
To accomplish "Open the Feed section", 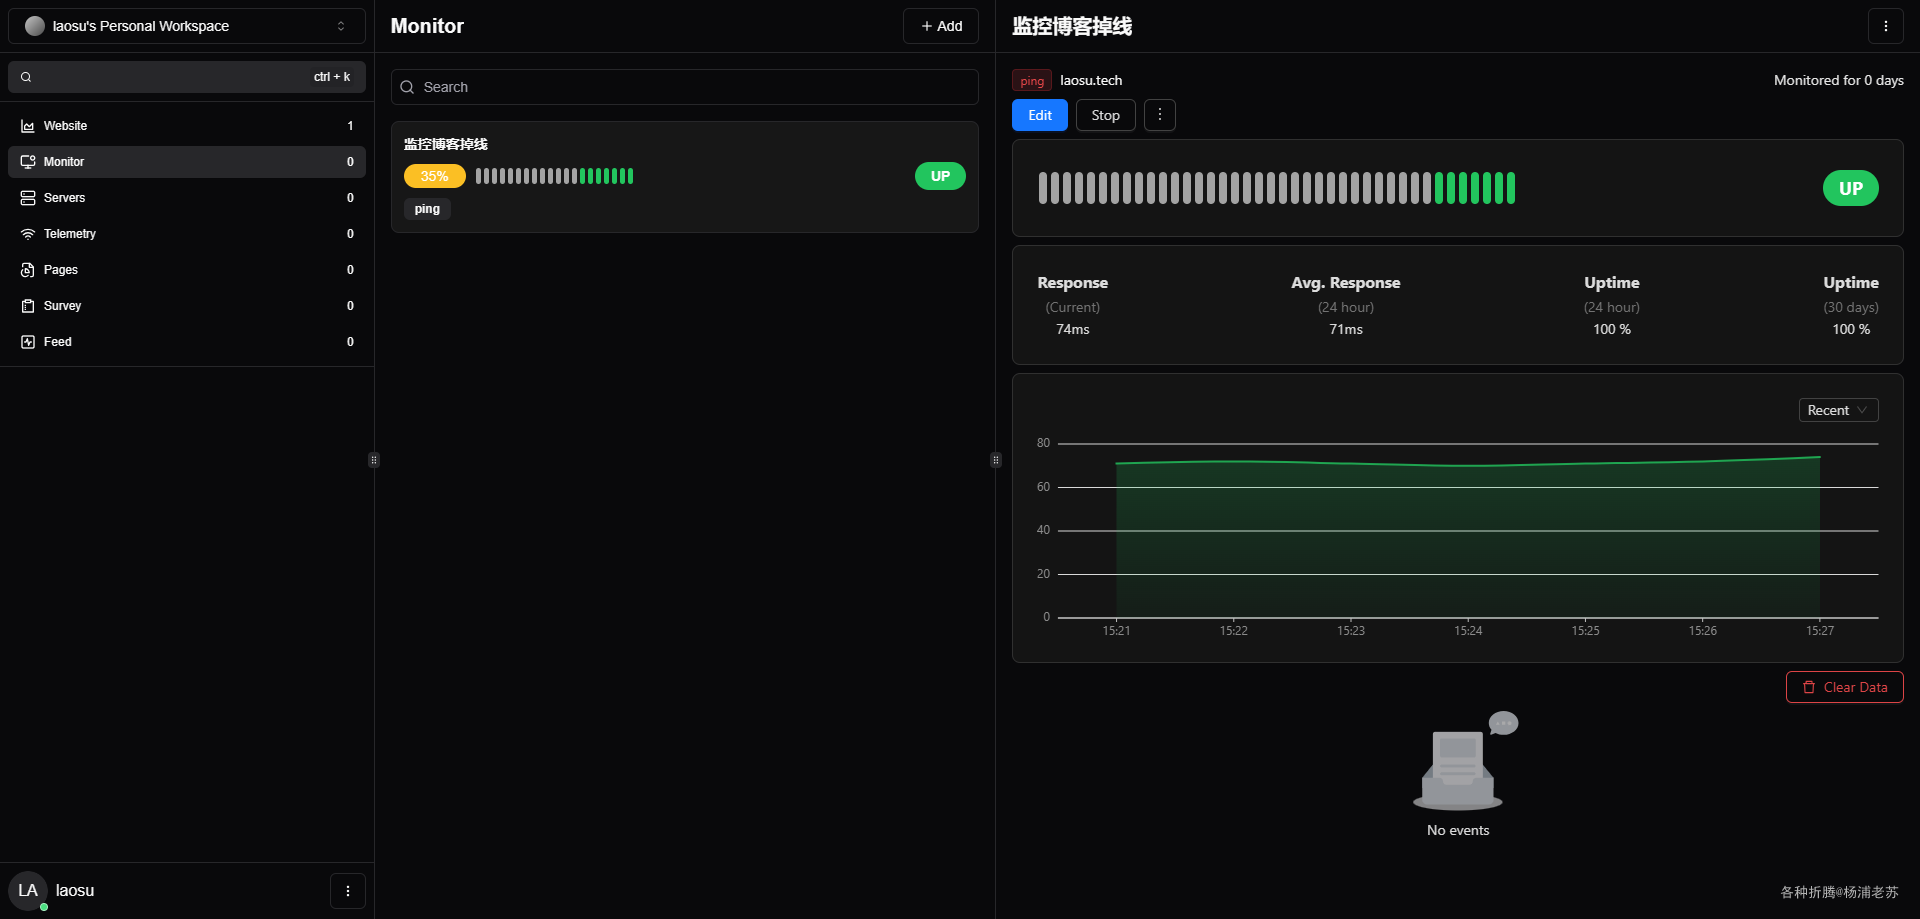I will [x=187, y=342].
